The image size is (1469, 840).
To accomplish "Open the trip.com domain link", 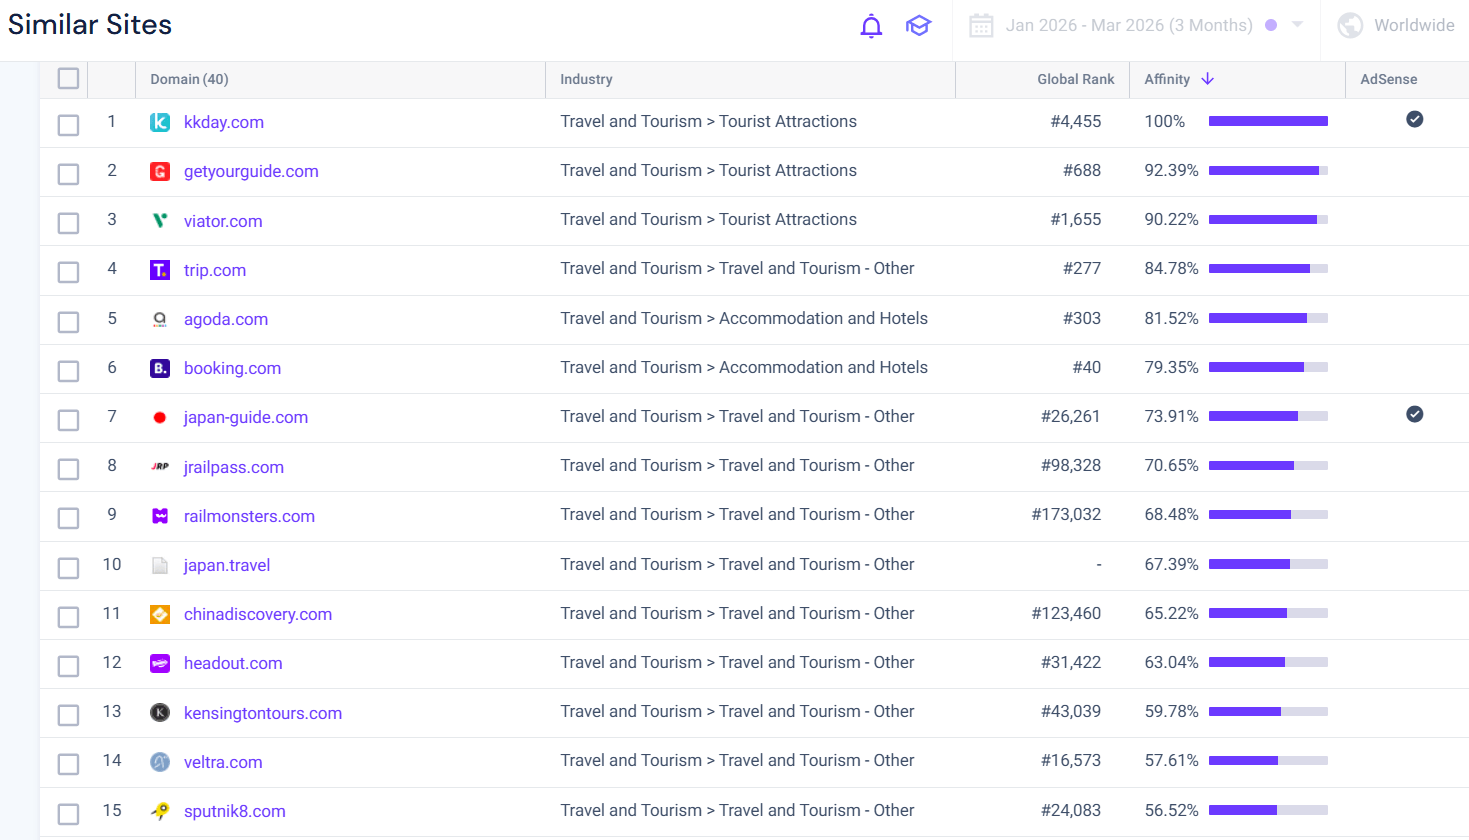I will coord(215,270).
